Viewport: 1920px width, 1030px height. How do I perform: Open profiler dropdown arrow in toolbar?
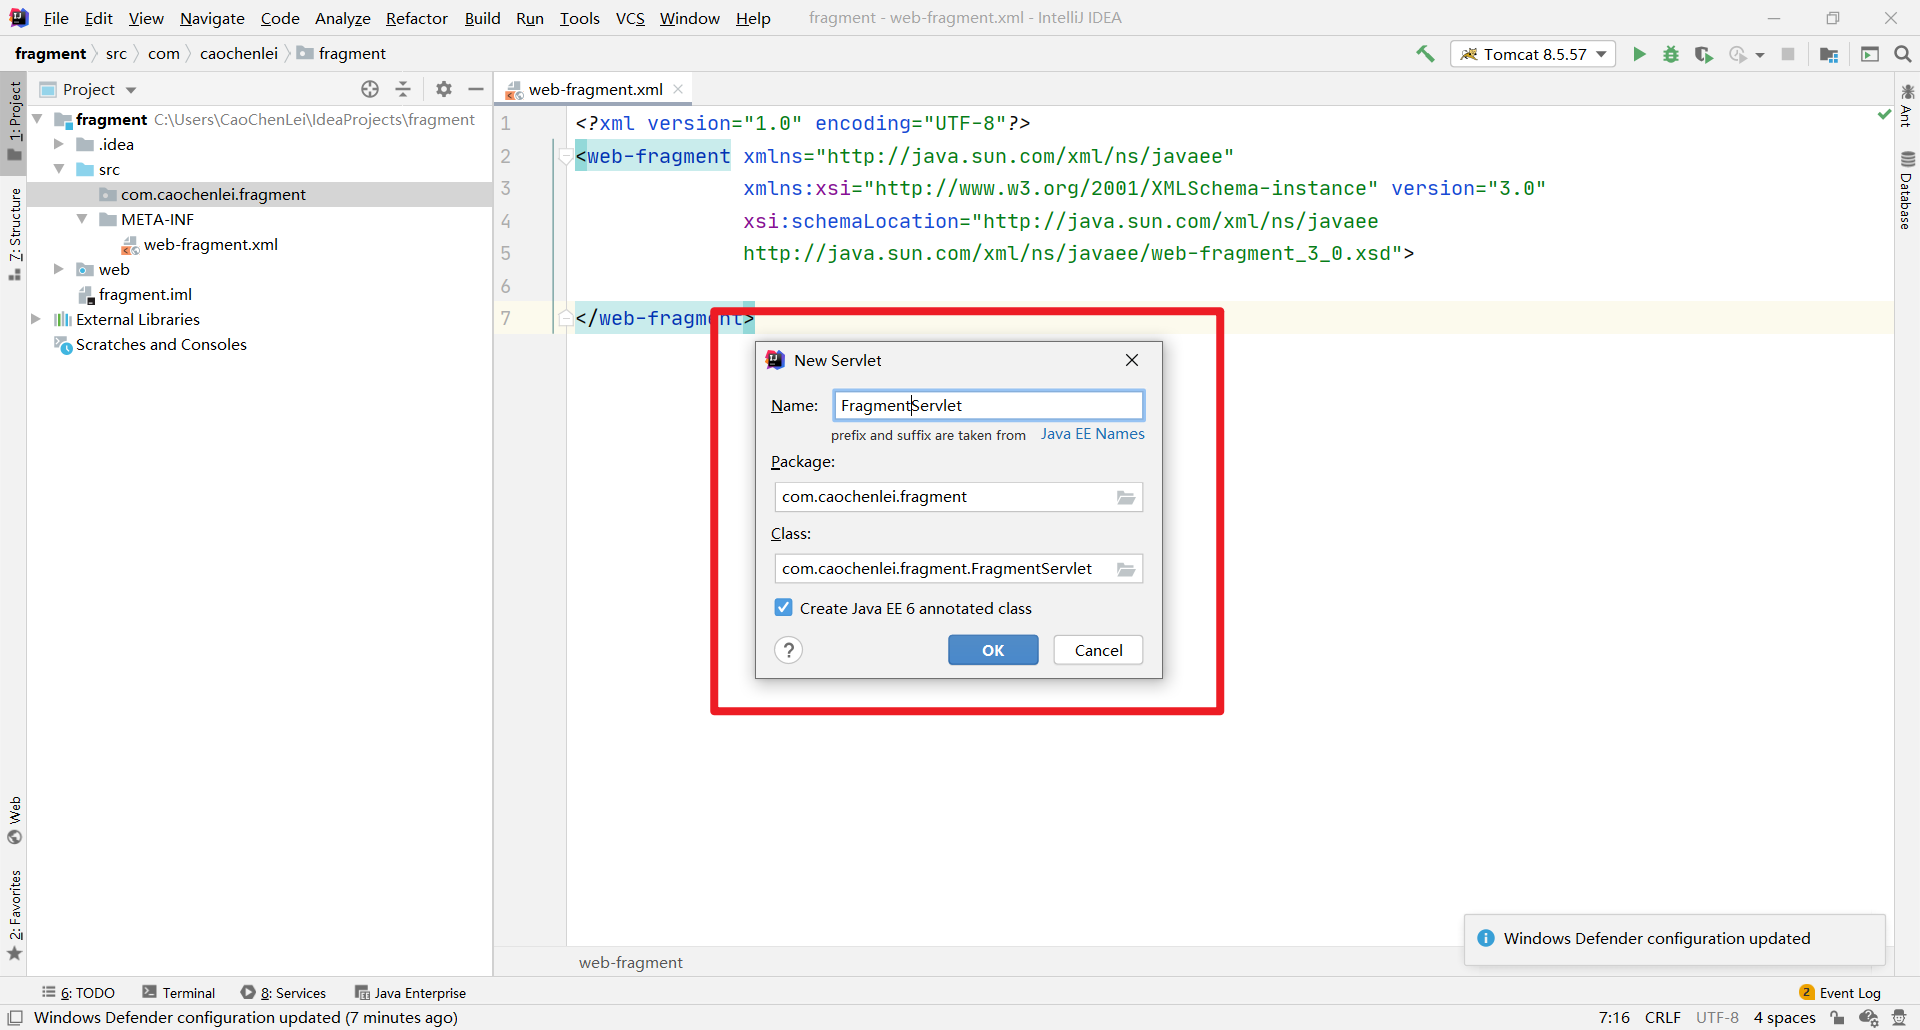(1760, 55)
